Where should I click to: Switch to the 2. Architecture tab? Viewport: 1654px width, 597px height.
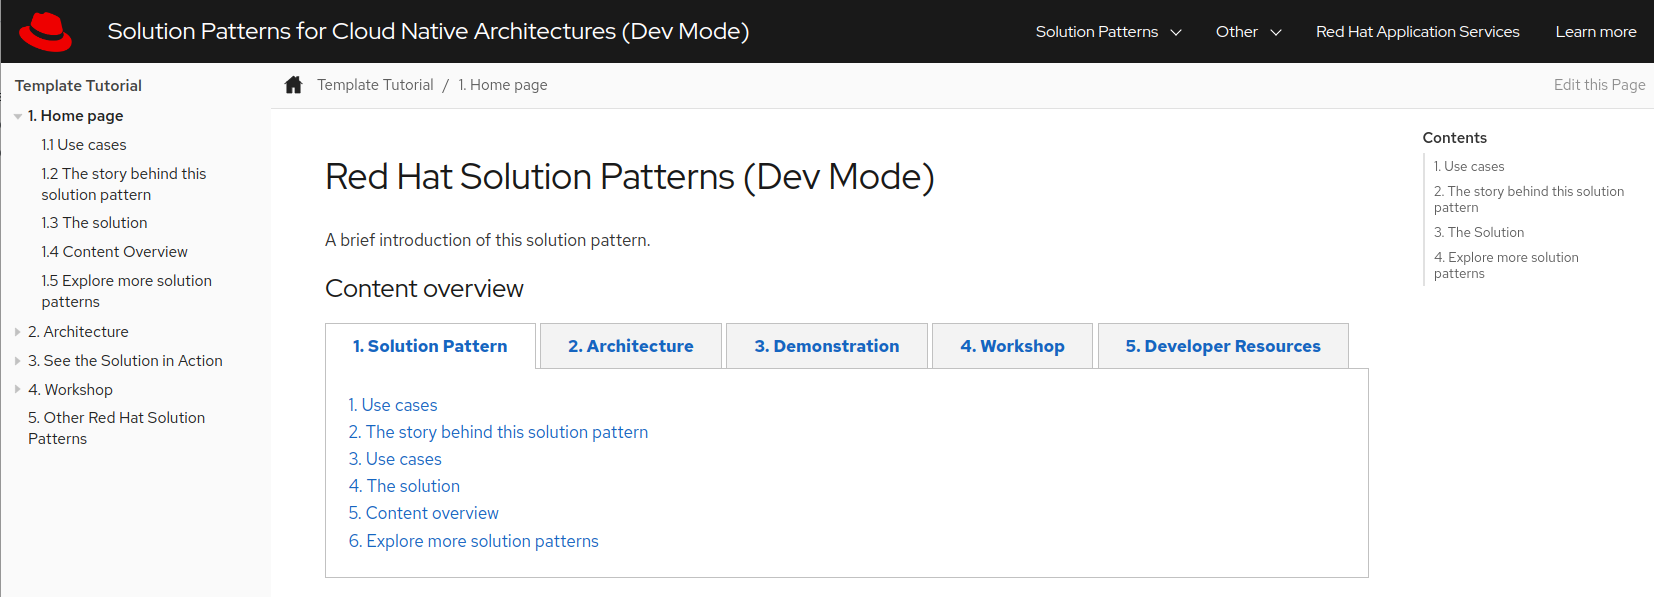[631, 346]
